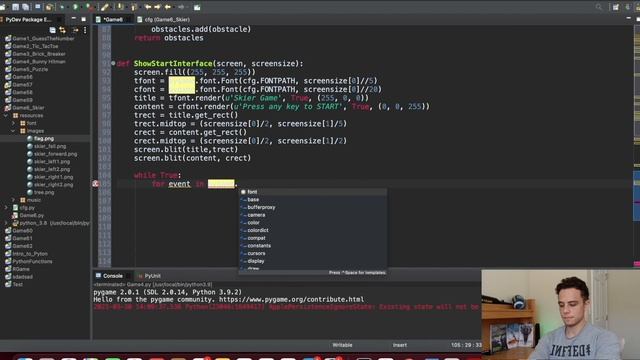Expand the python_3.8 interpreter node
640x360 pixels.
coord(6,223)
